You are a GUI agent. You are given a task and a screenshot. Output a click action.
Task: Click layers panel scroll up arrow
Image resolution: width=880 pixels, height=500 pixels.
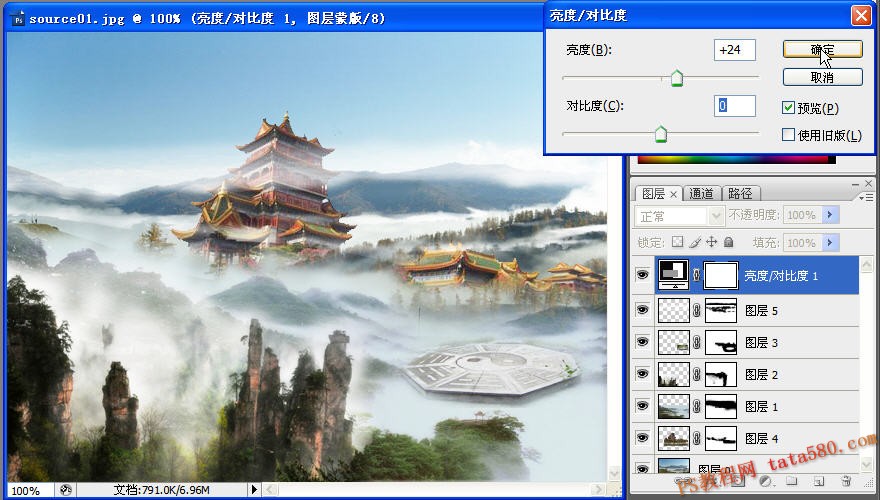[867, 265]
